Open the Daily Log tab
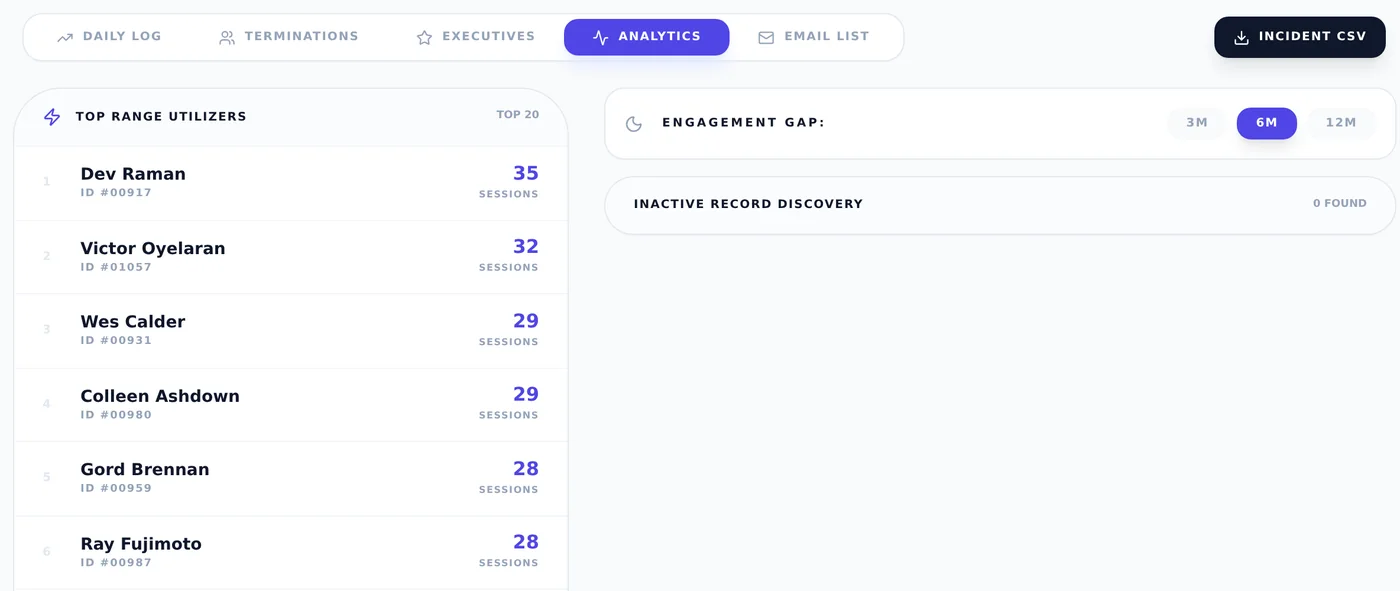Screen dimensions: 1400x591 (x=109, y=37)
